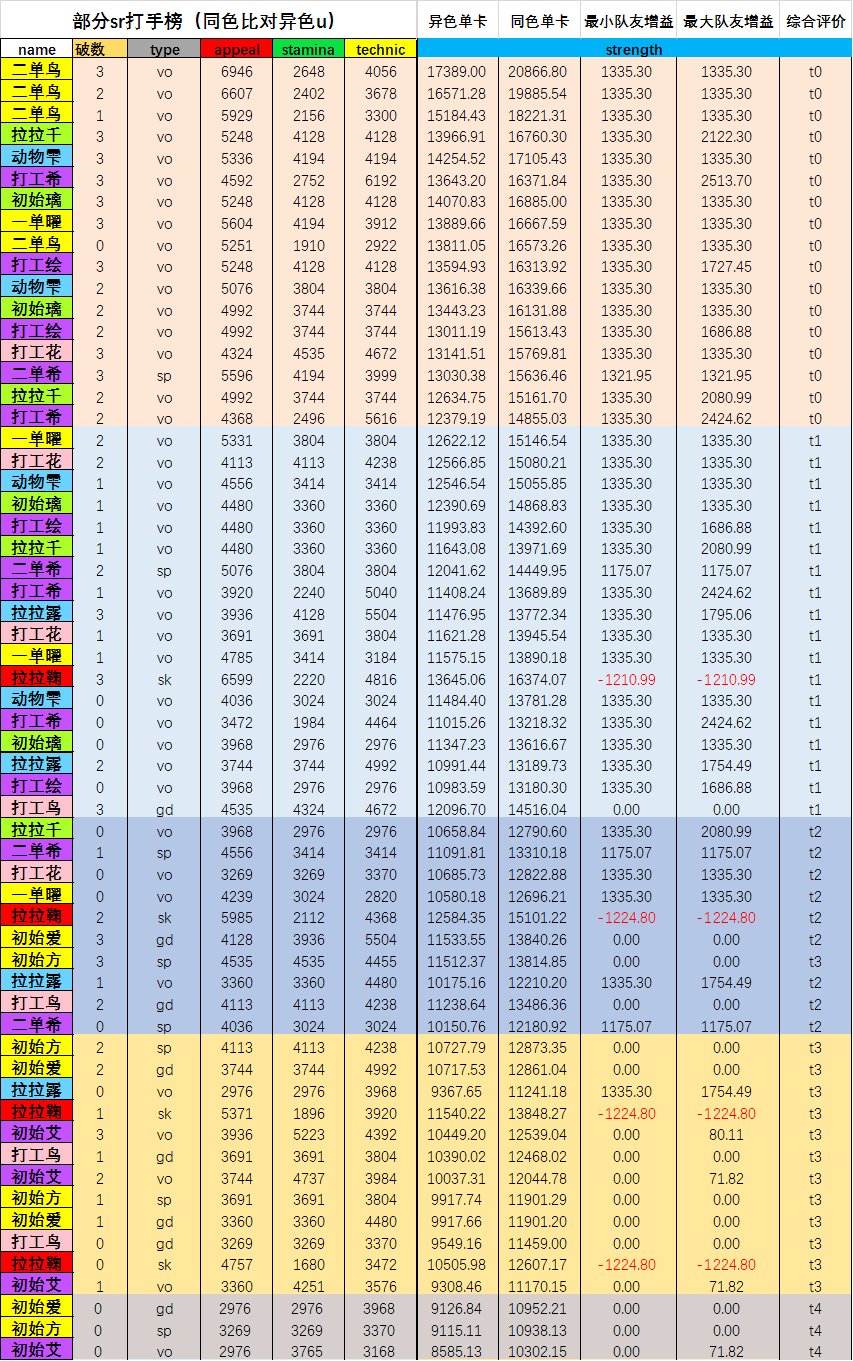This screenshot has height=1361, width=853.
Task: Select stamina value 5223
Action: 308,1134
